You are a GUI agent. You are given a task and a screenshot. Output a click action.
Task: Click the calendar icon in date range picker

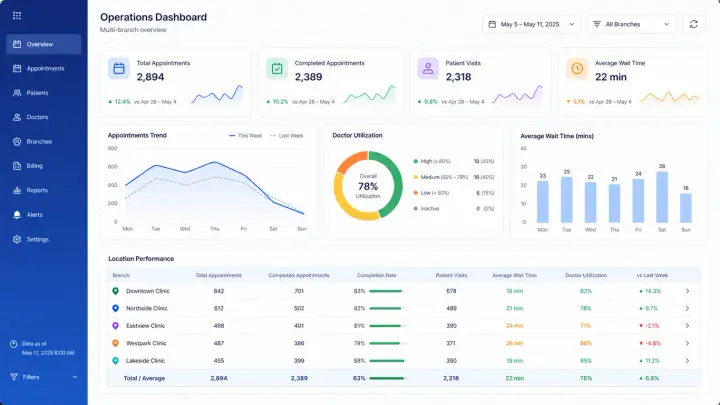coord(492,24)
